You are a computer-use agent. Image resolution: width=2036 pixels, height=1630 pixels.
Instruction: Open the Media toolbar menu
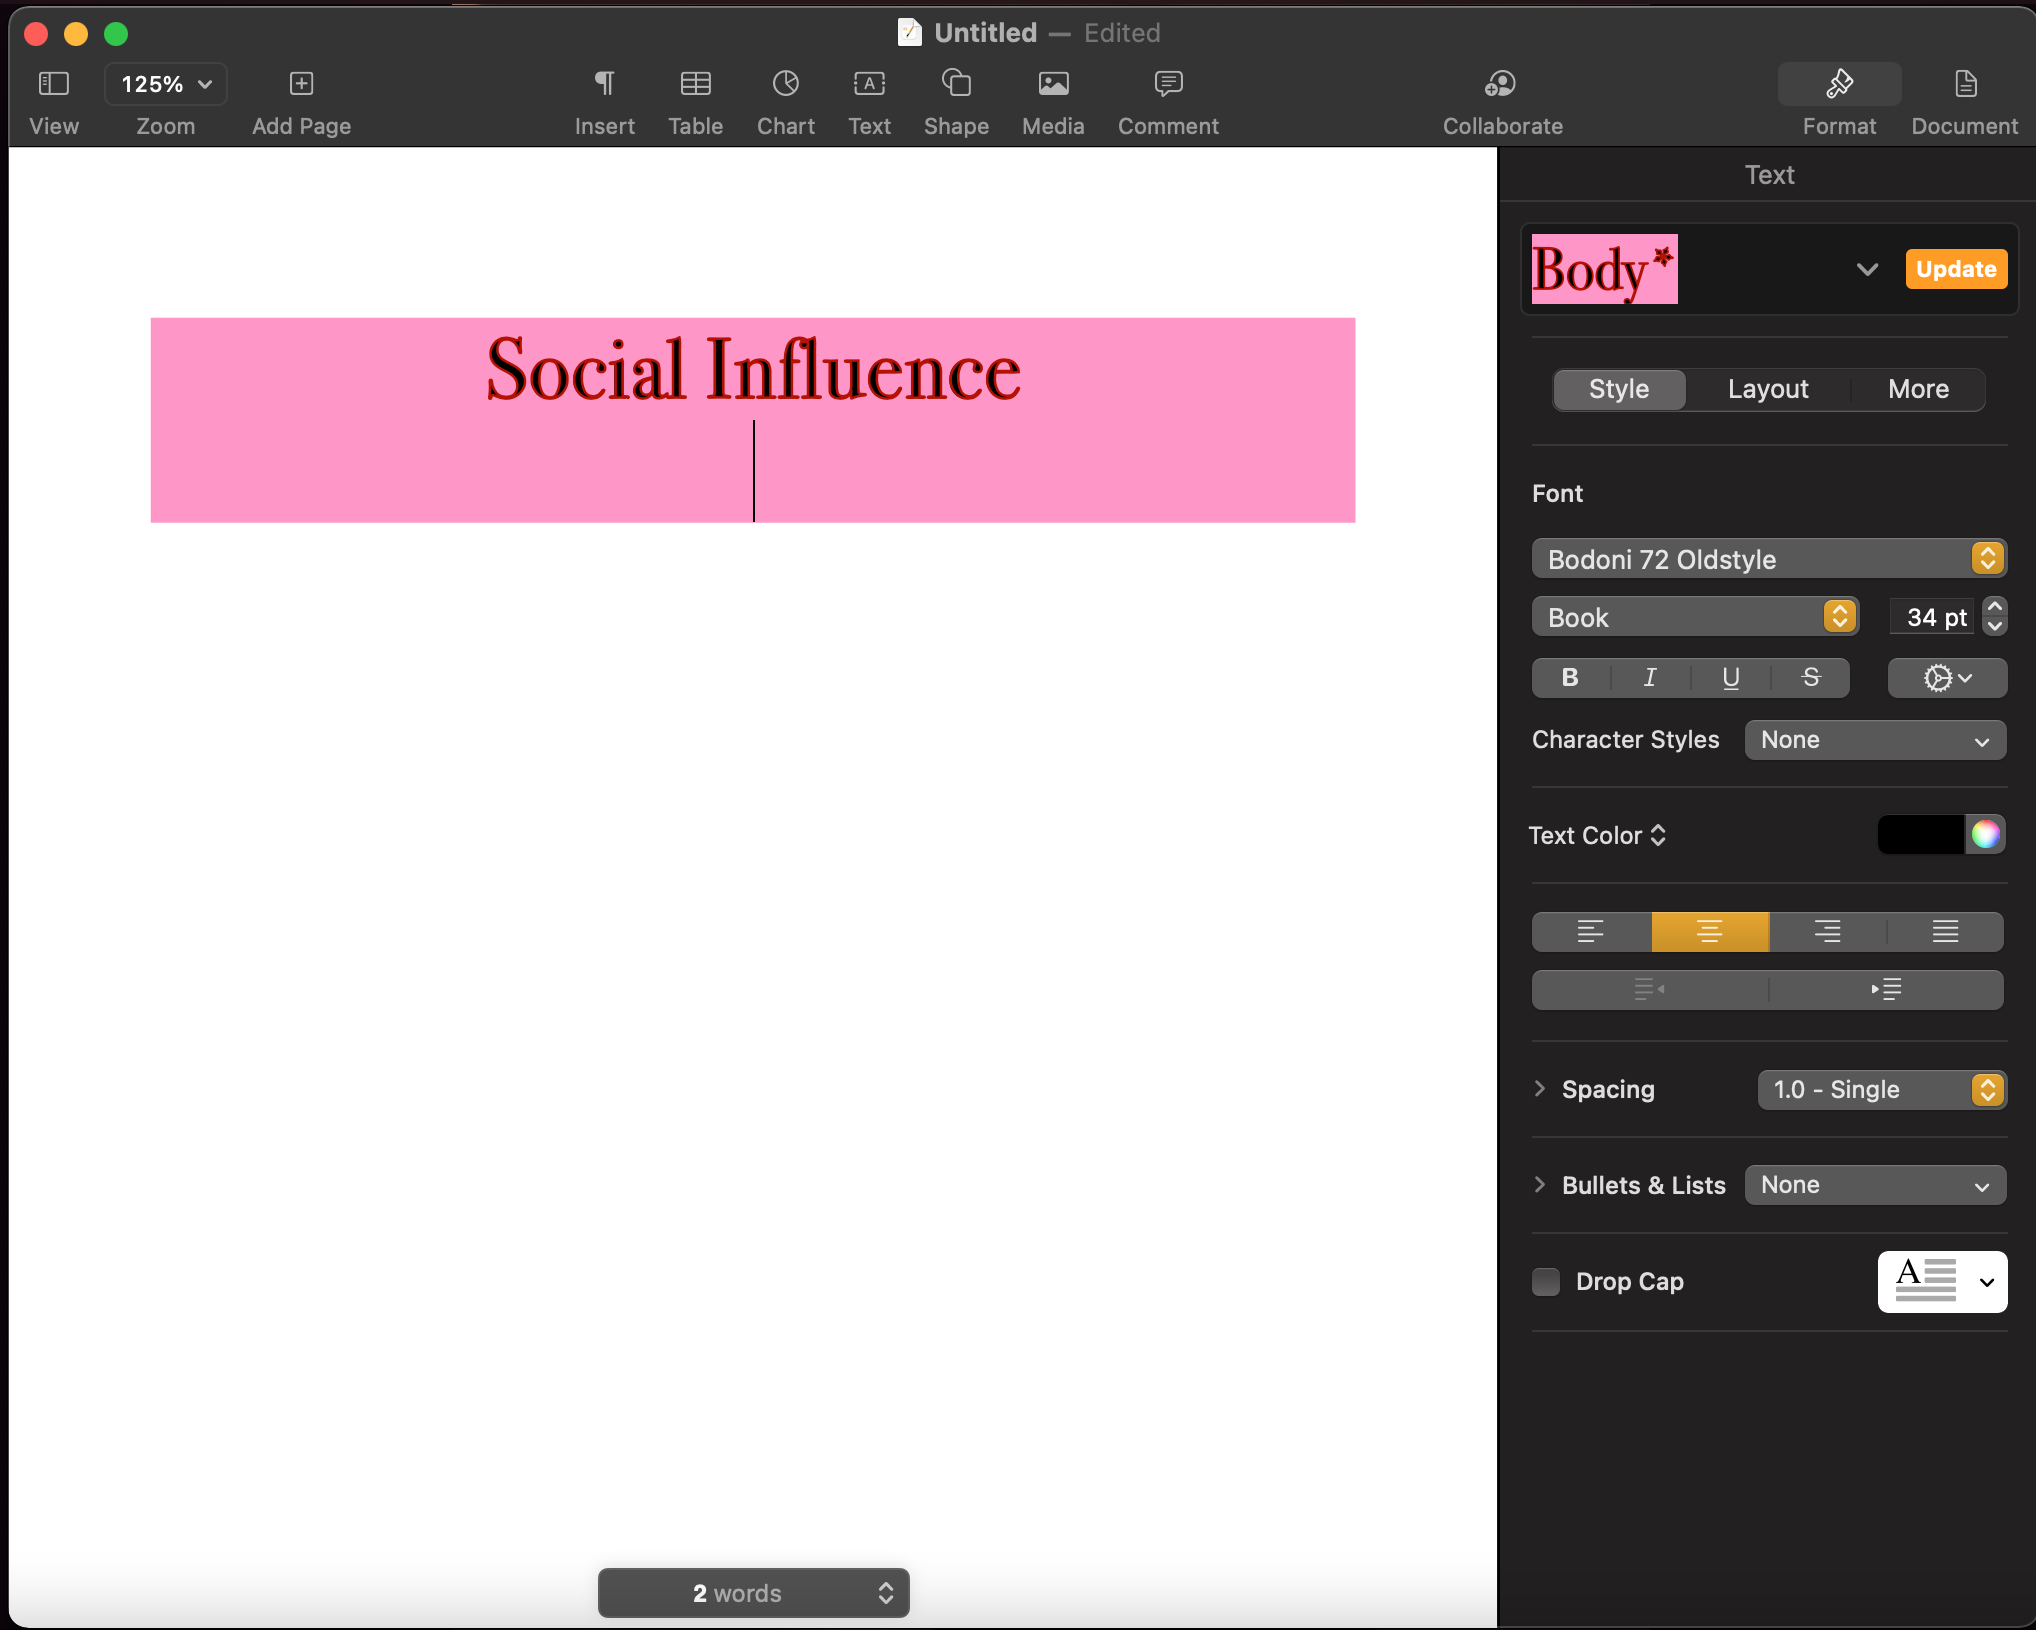[1052, 84]
